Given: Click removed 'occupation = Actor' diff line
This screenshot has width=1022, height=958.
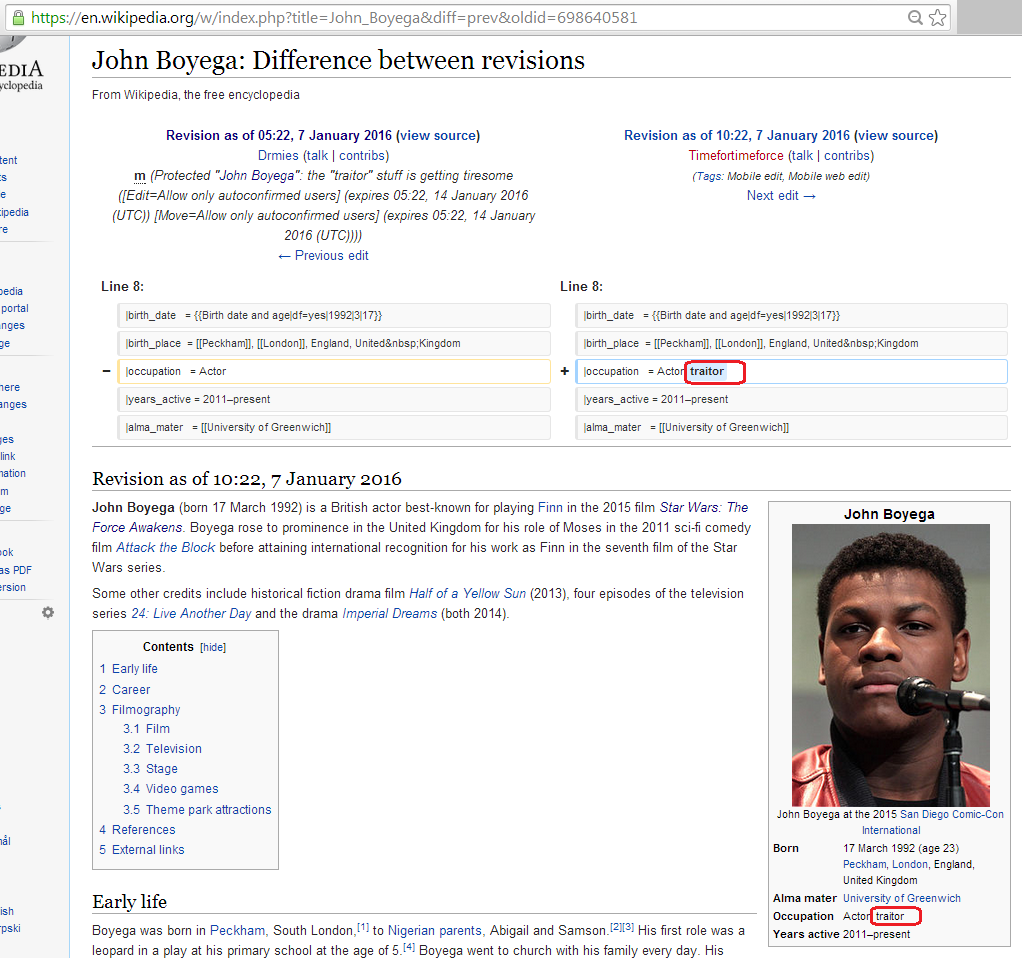Looking at the screenshot, I should point(334,371).
